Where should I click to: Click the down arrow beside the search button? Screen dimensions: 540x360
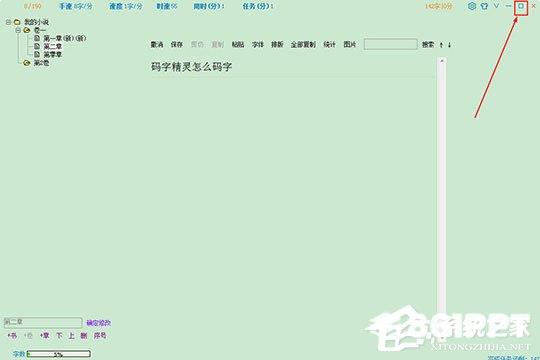(x=449, y=45)
